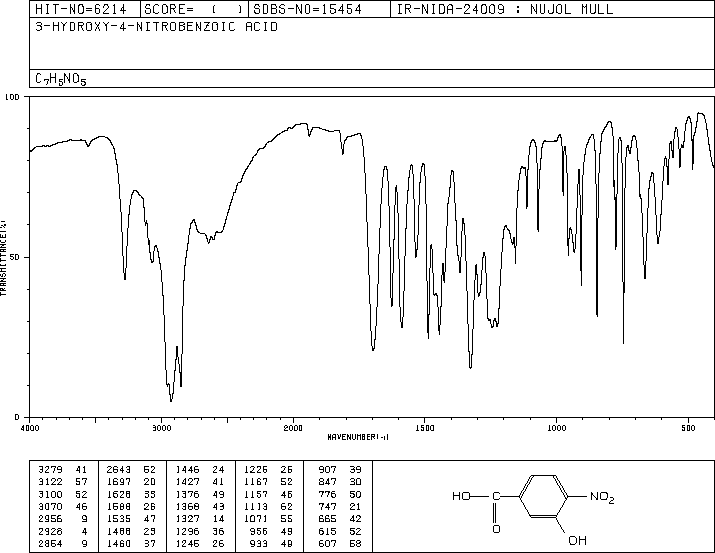The height and width of the screenshot is (553, 715).
Task: Click the 665 peak table entry
Action: [340, 519]
